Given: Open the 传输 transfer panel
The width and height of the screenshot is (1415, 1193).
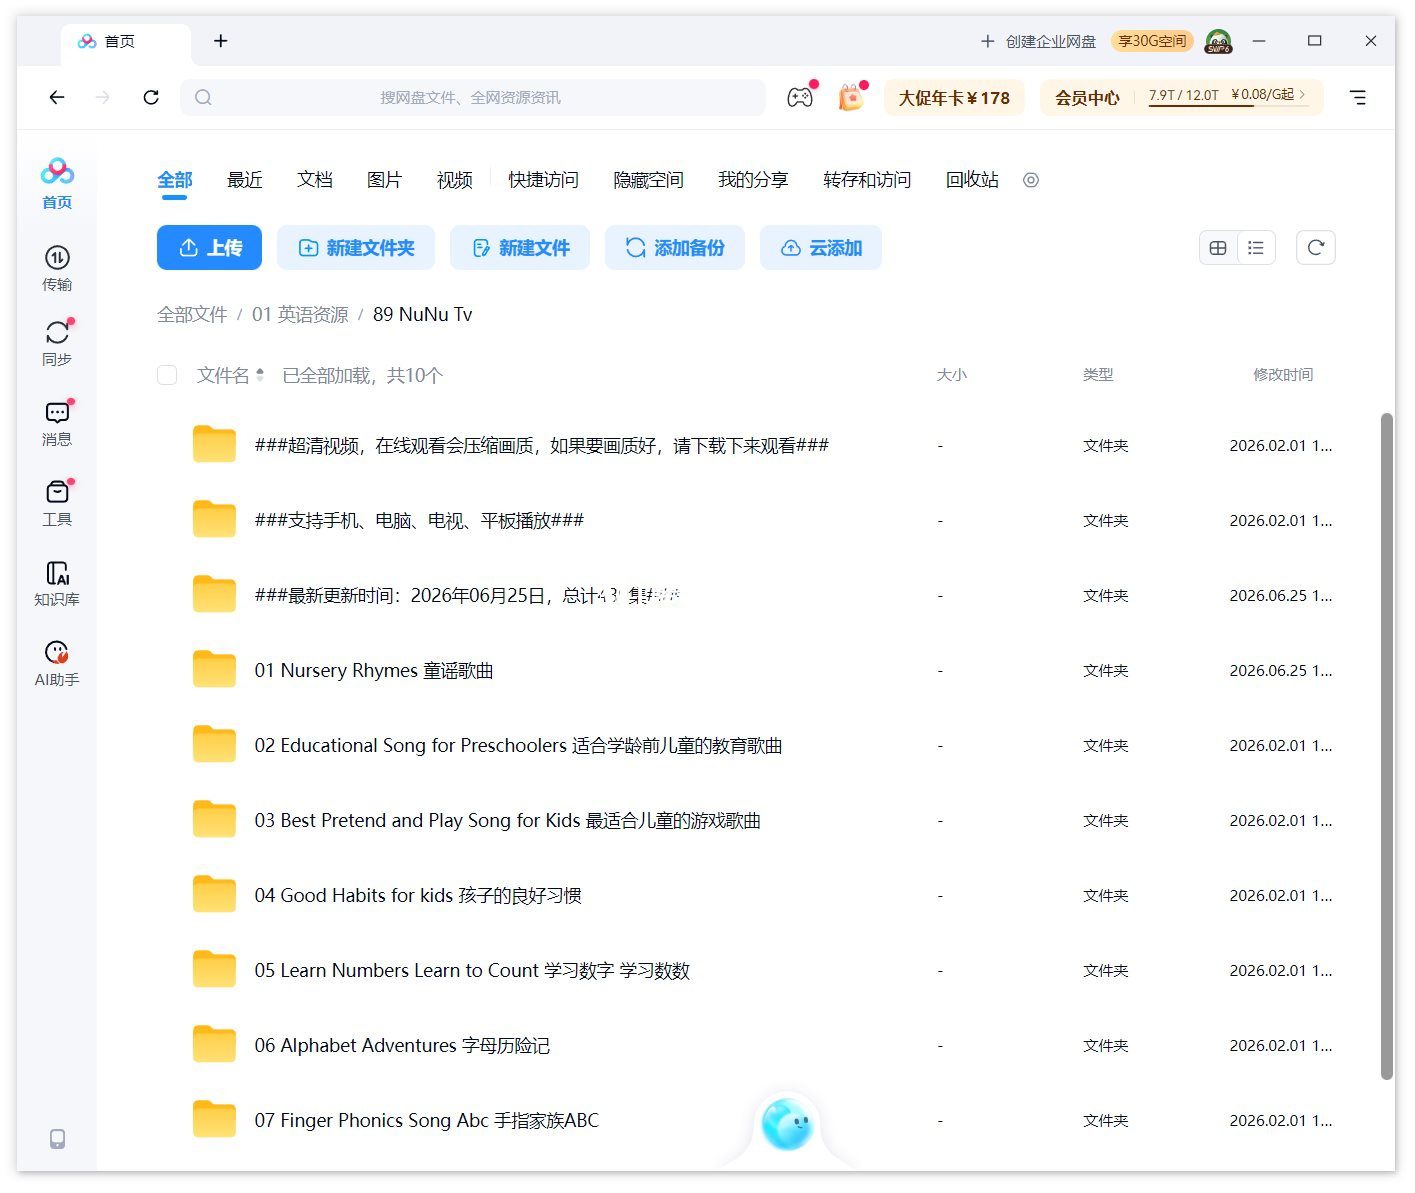Looking at the screenshot, I should pos(57,268).
